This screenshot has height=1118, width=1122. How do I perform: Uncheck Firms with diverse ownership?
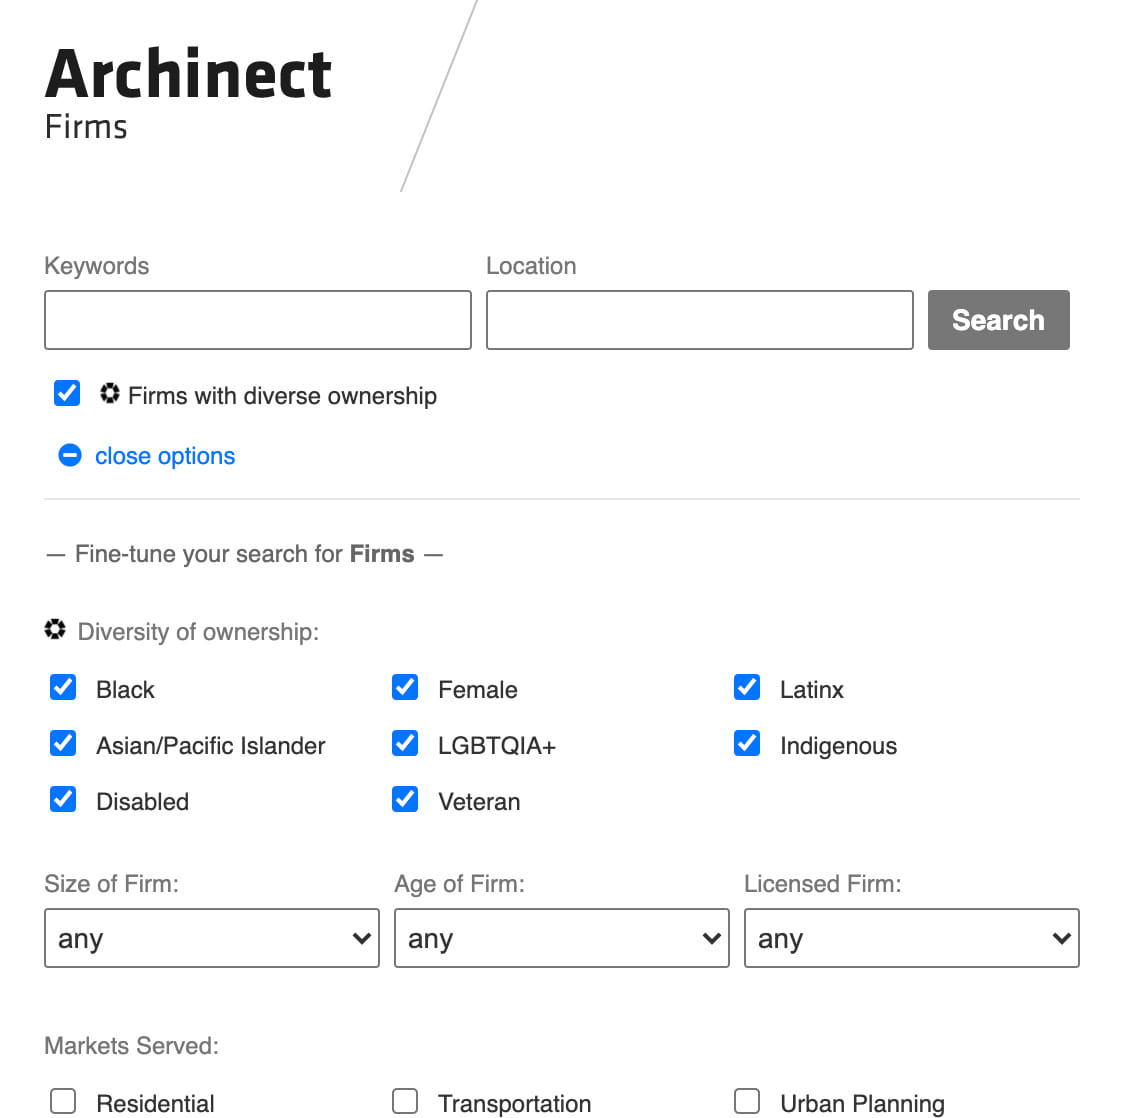(66, 393)
